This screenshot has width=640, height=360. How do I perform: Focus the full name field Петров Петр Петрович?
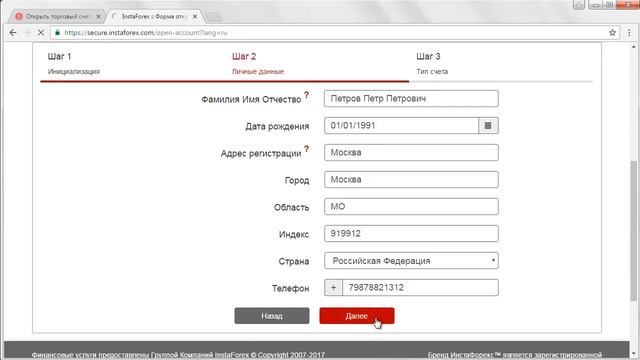tap(411, 99)
